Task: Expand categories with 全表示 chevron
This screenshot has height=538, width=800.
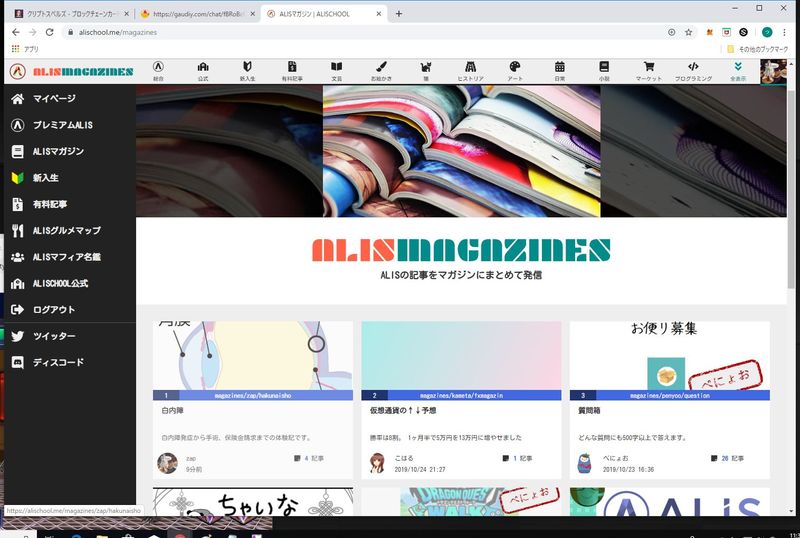Action: [x=738, y=67]
